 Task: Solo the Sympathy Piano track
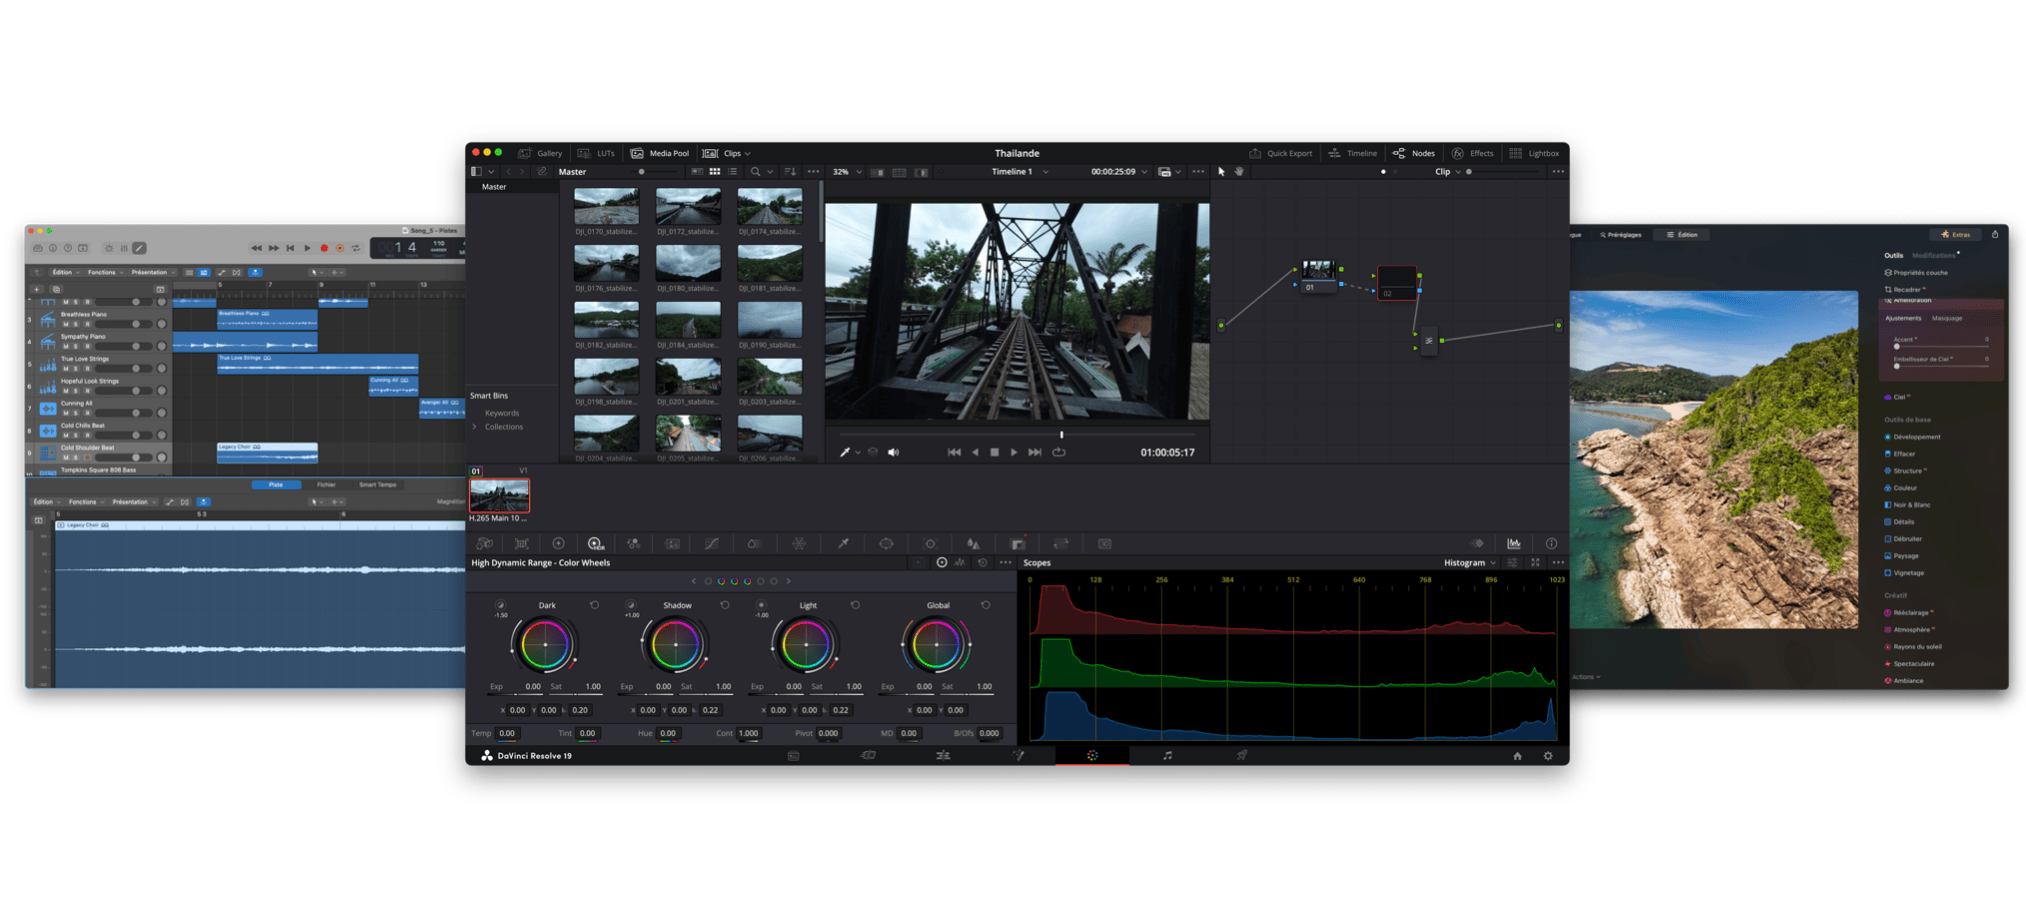(x=76, y=346)
